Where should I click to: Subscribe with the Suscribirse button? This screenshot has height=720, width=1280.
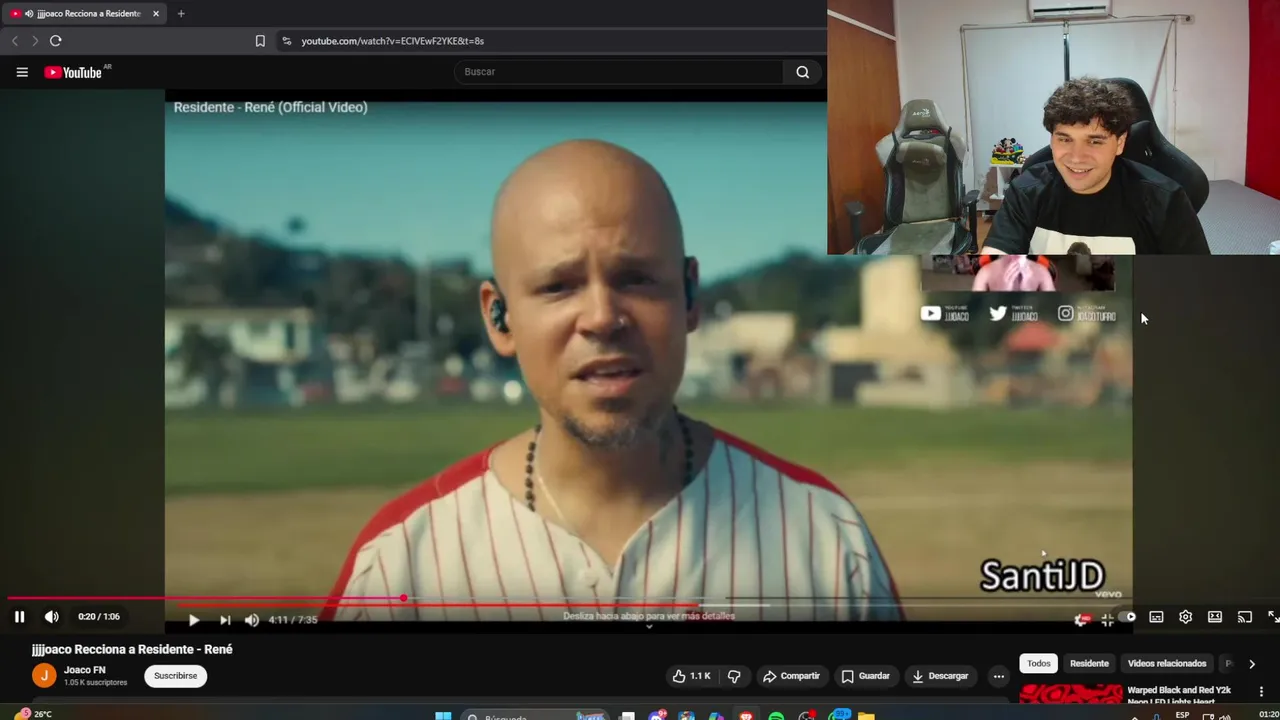coord(175,676)
